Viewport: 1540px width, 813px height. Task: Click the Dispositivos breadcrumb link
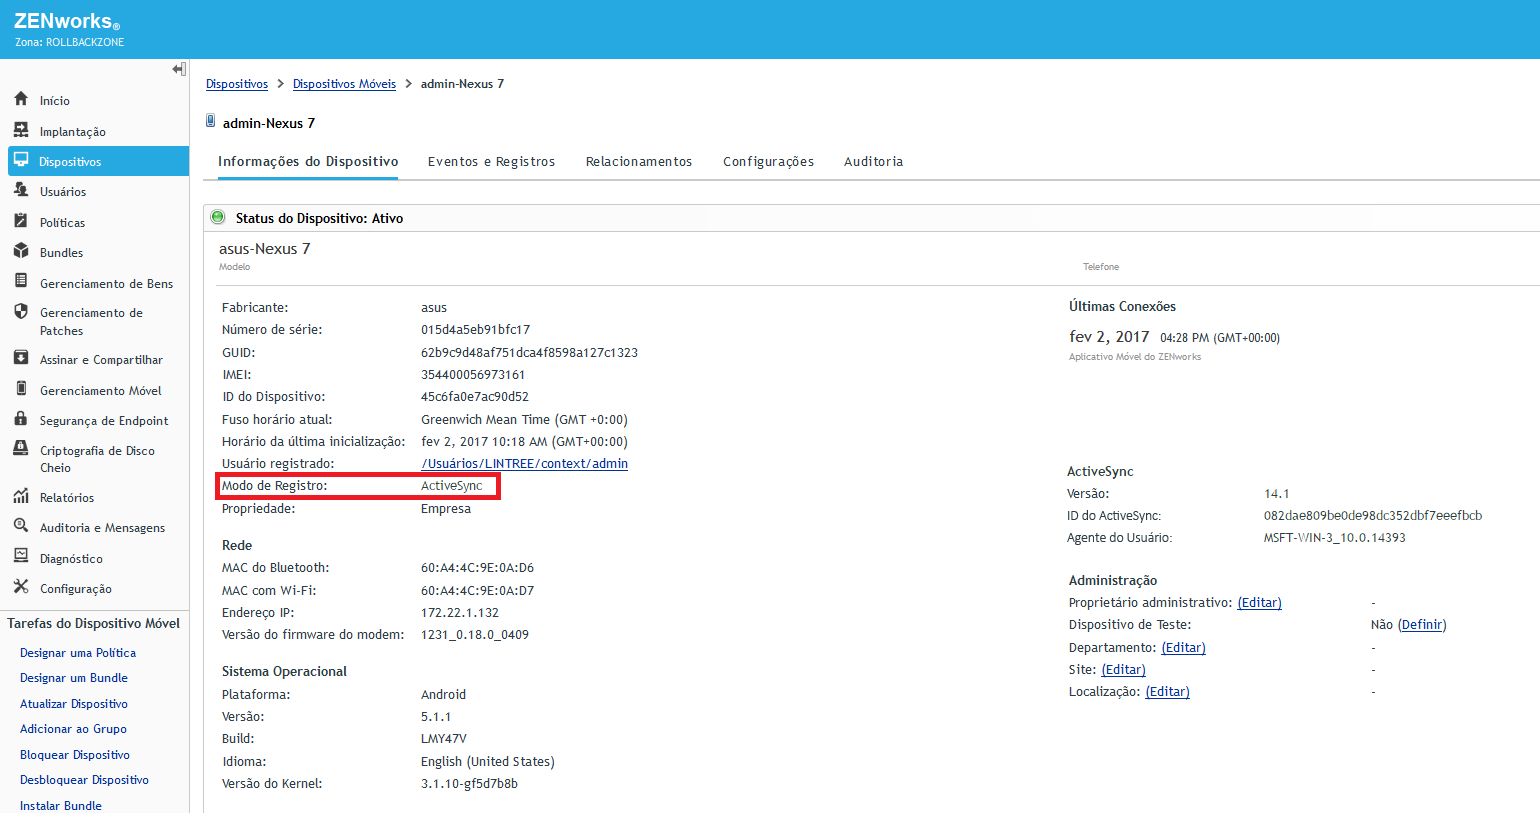237,84
